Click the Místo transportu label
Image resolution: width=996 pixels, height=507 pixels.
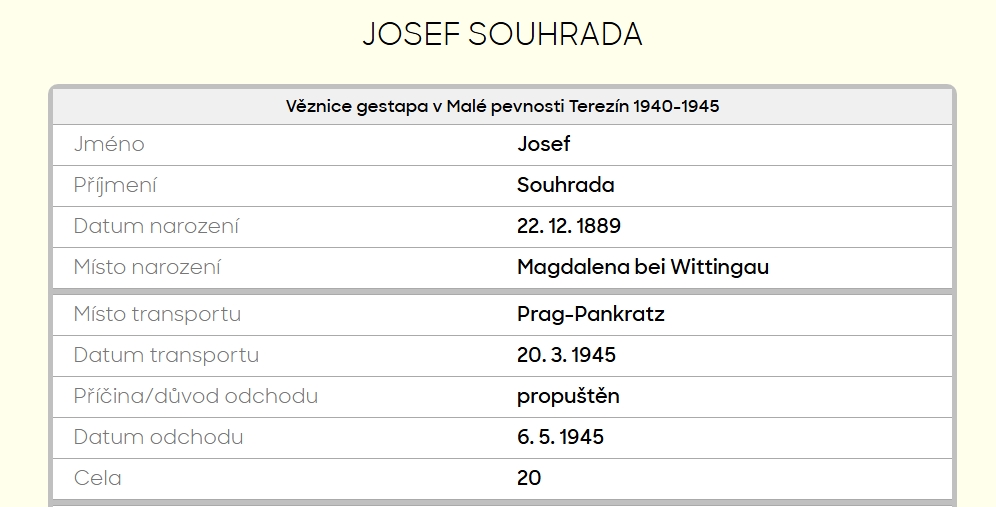point(157,314)
